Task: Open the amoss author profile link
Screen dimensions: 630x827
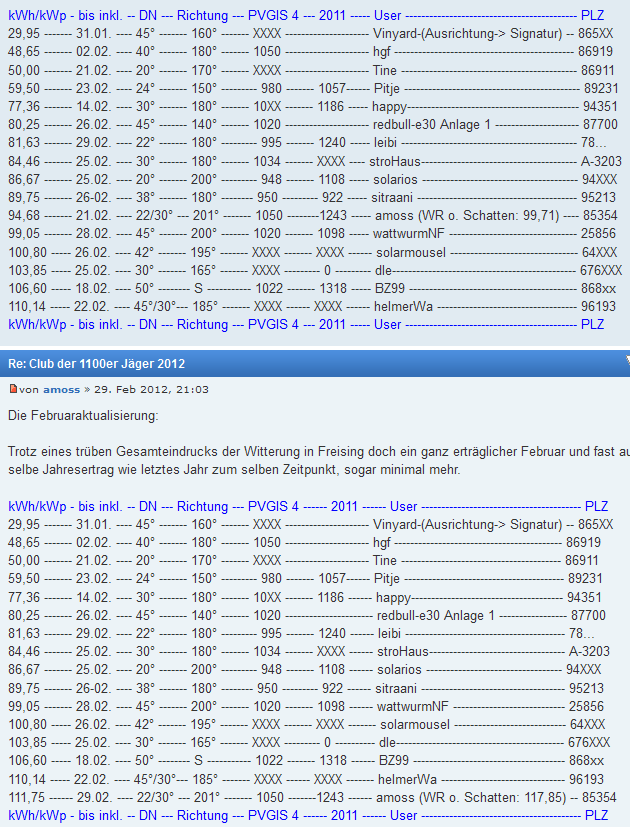Action: (61, 390)
